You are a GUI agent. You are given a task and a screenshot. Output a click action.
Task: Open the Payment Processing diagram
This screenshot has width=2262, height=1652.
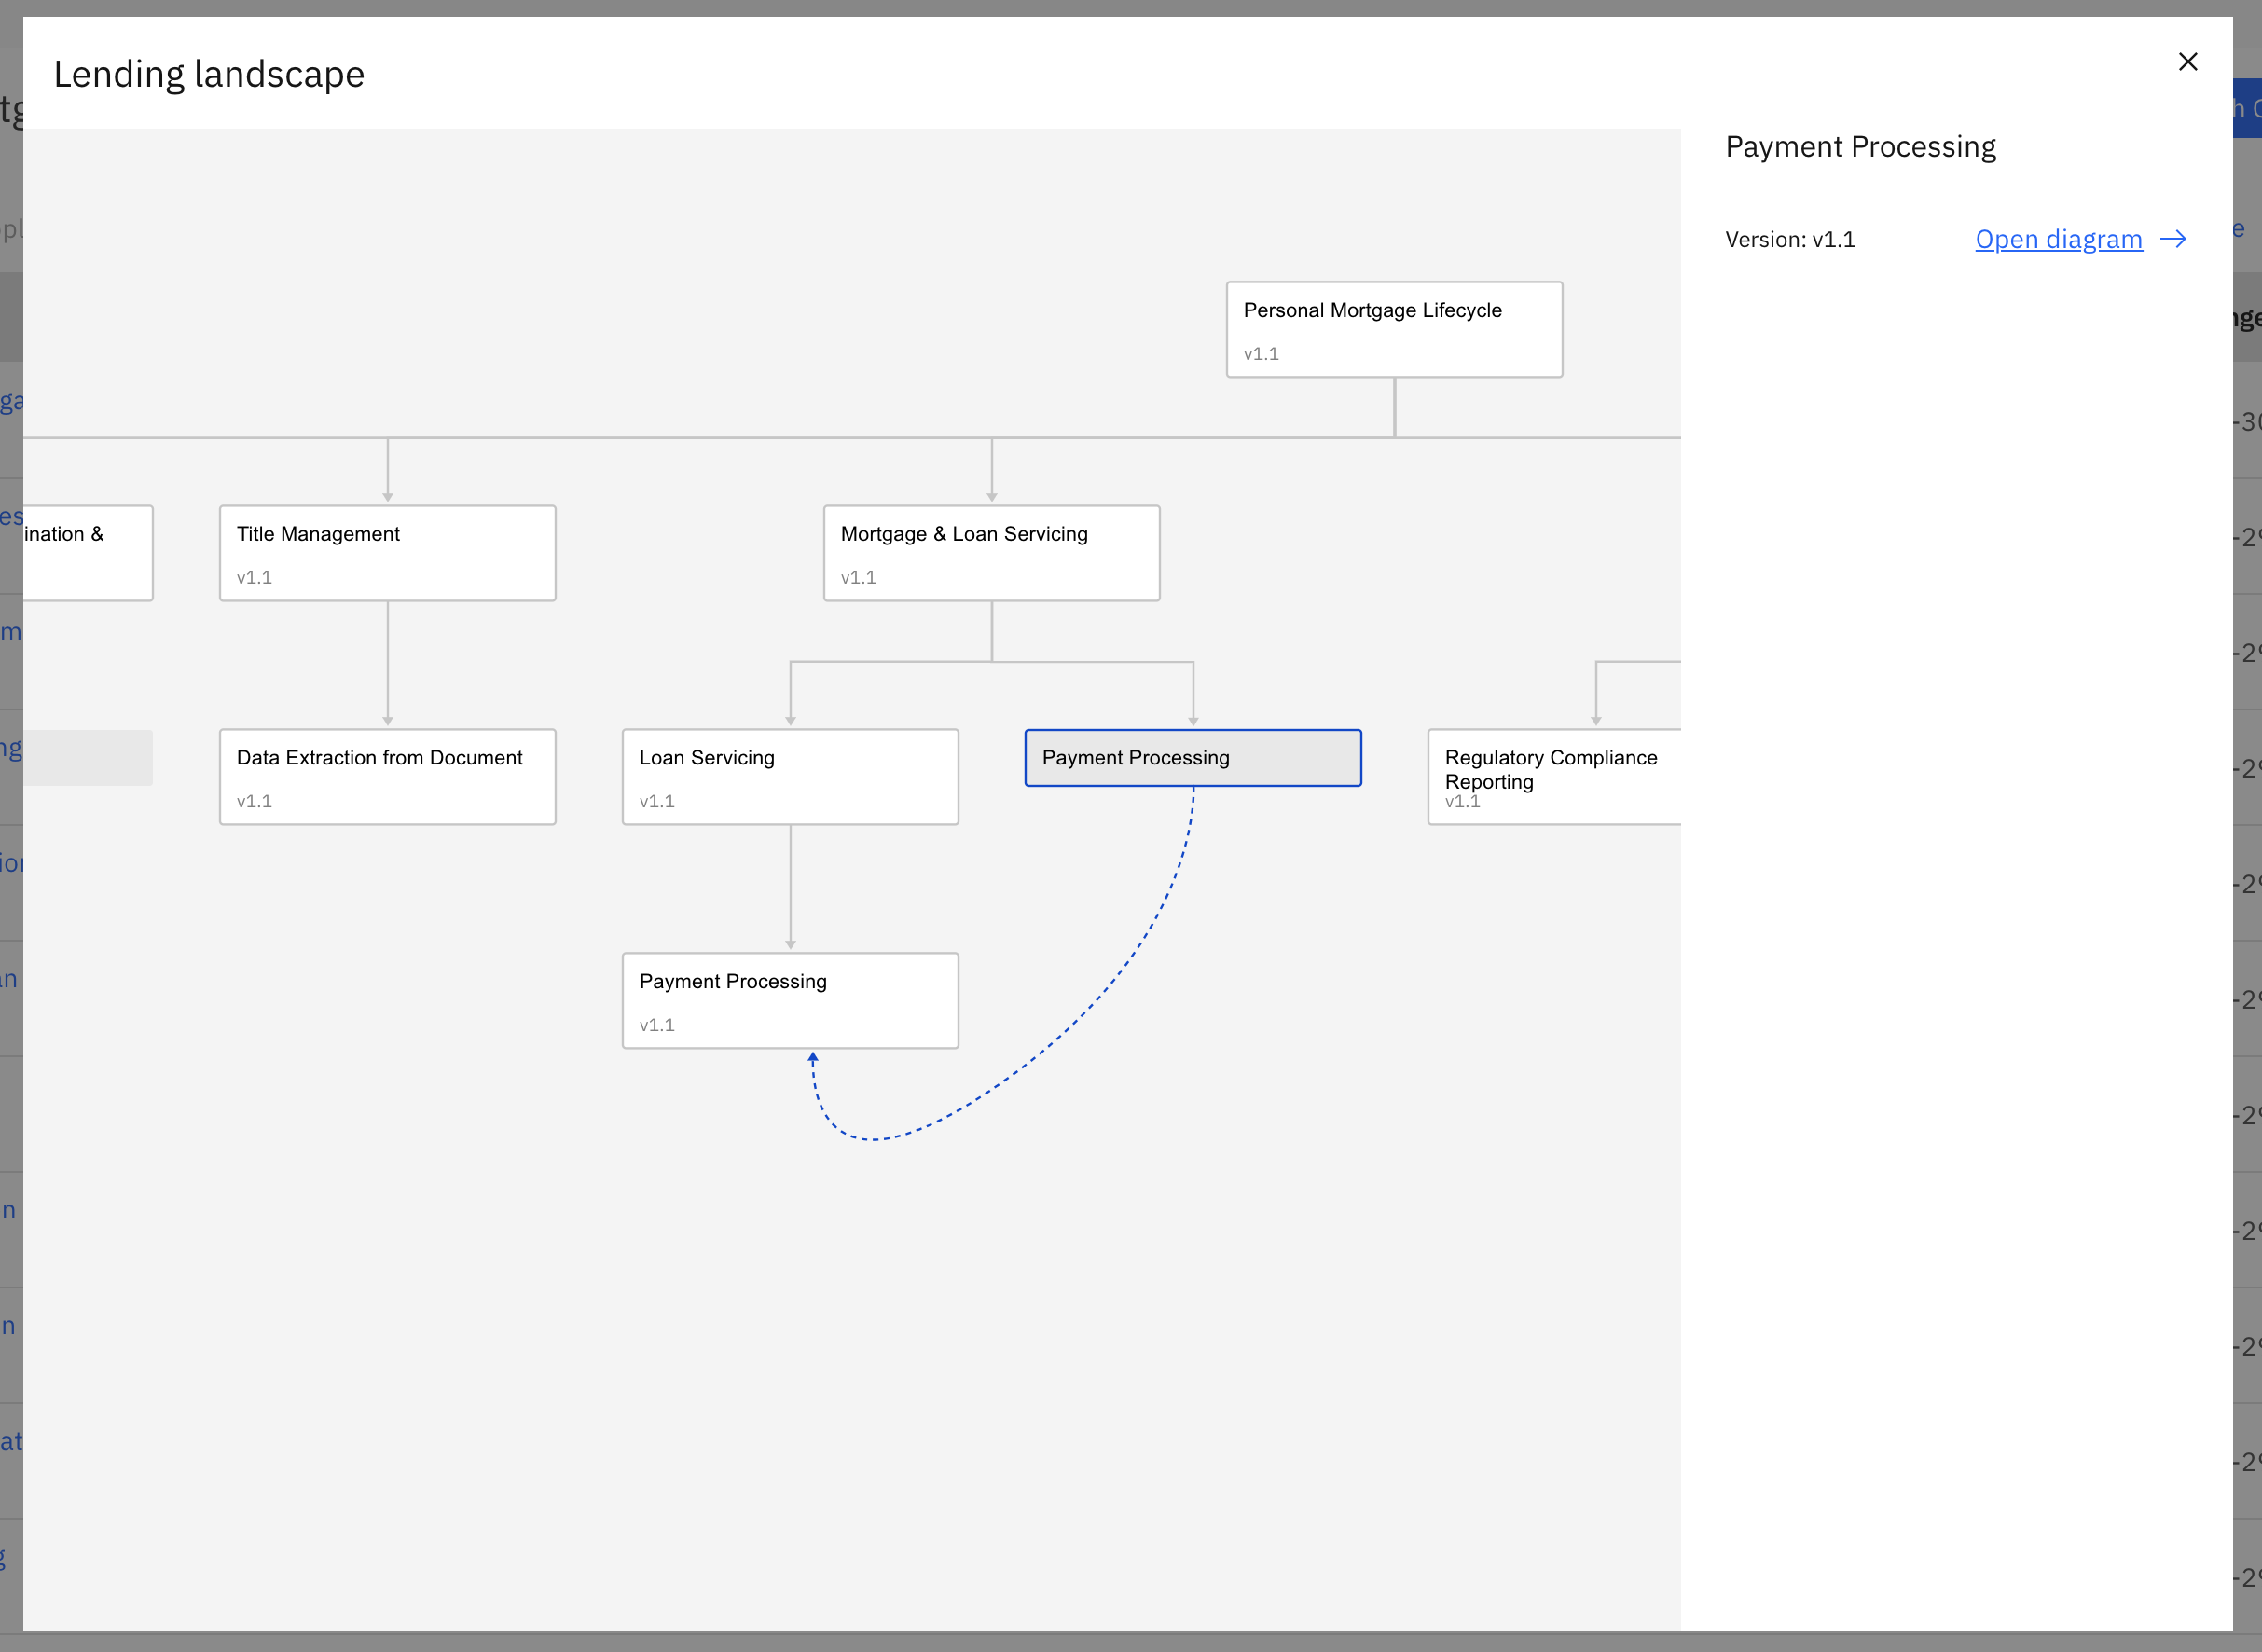[2058, 239]
